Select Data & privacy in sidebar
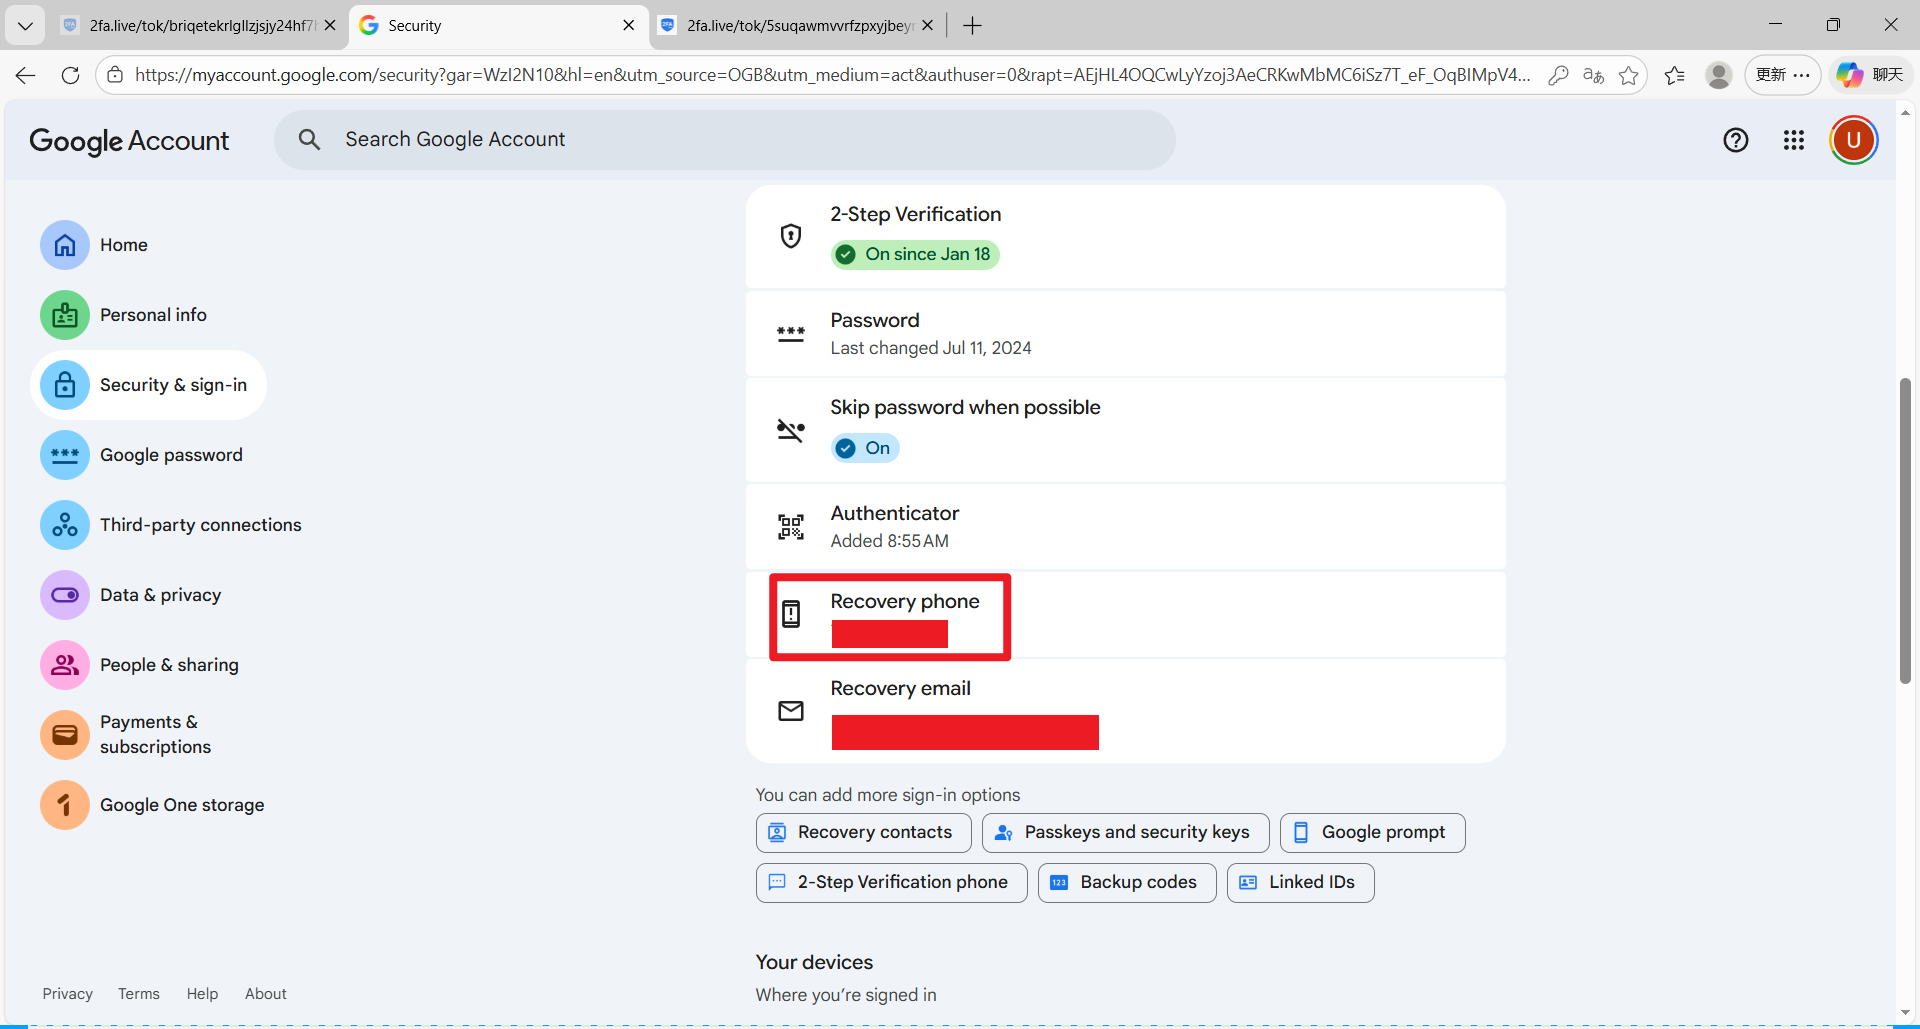The image size is (1920, 1029). (x=160, y=595)
